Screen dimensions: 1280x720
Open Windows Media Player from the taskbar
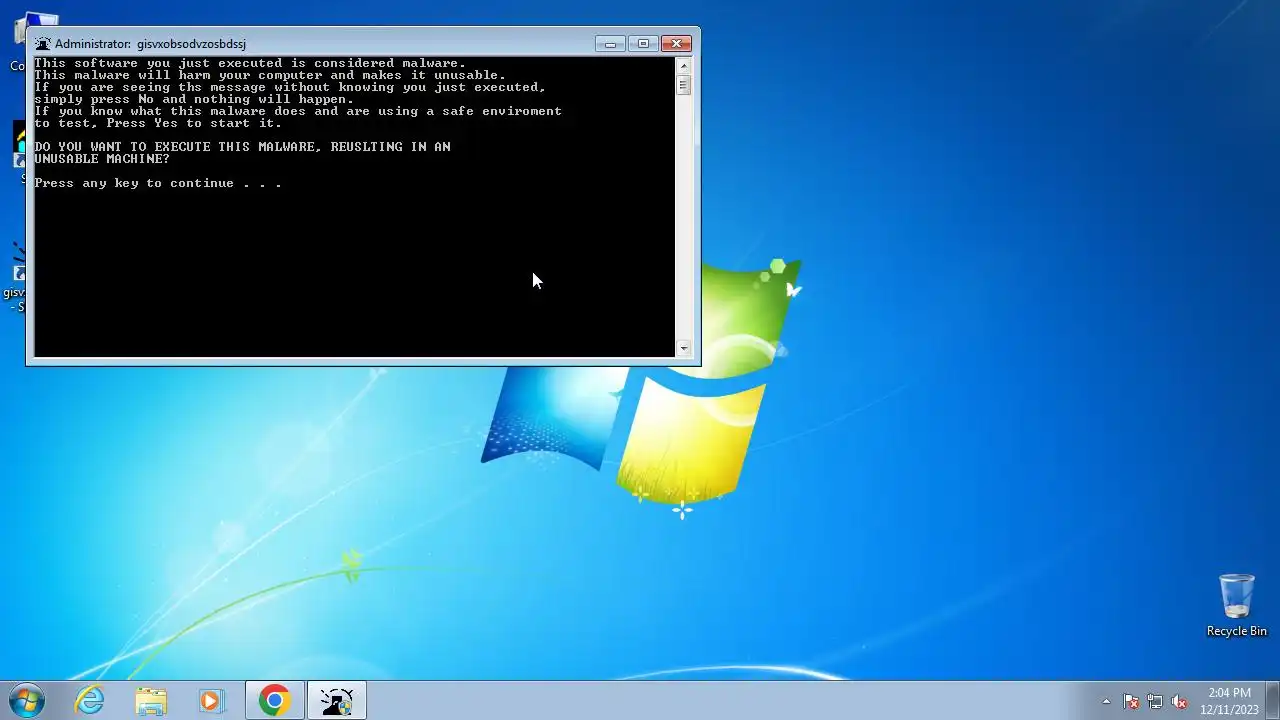click(x=211, y=700)
